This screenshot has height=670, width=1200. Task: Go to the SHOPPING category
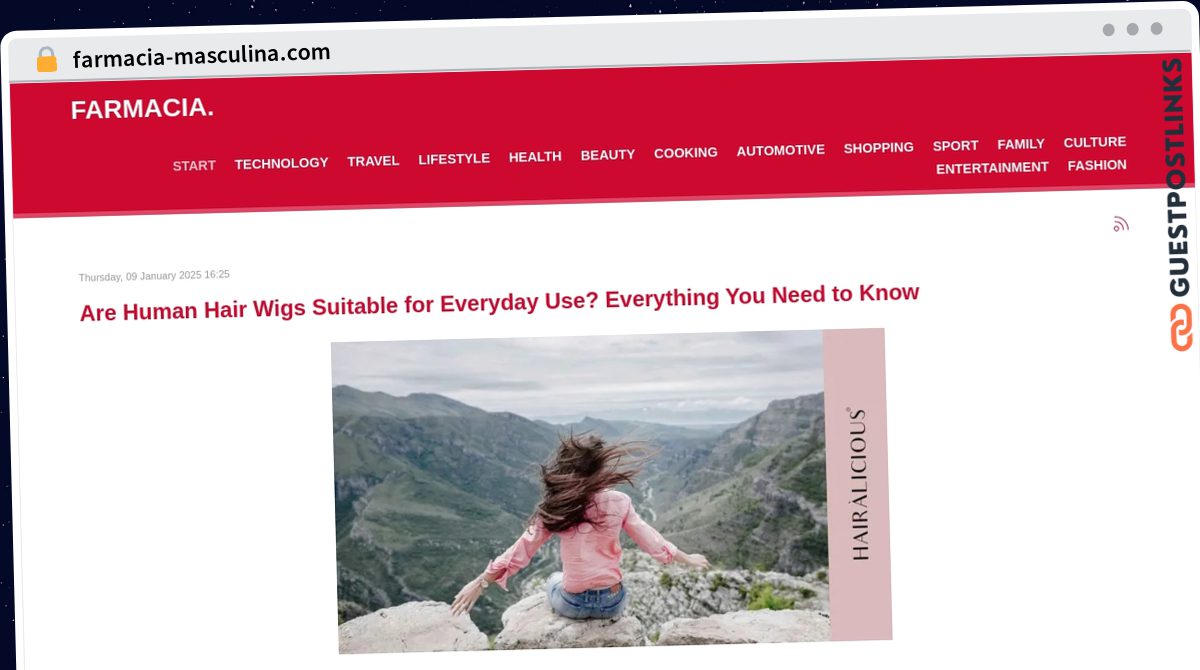click(879, 147)
